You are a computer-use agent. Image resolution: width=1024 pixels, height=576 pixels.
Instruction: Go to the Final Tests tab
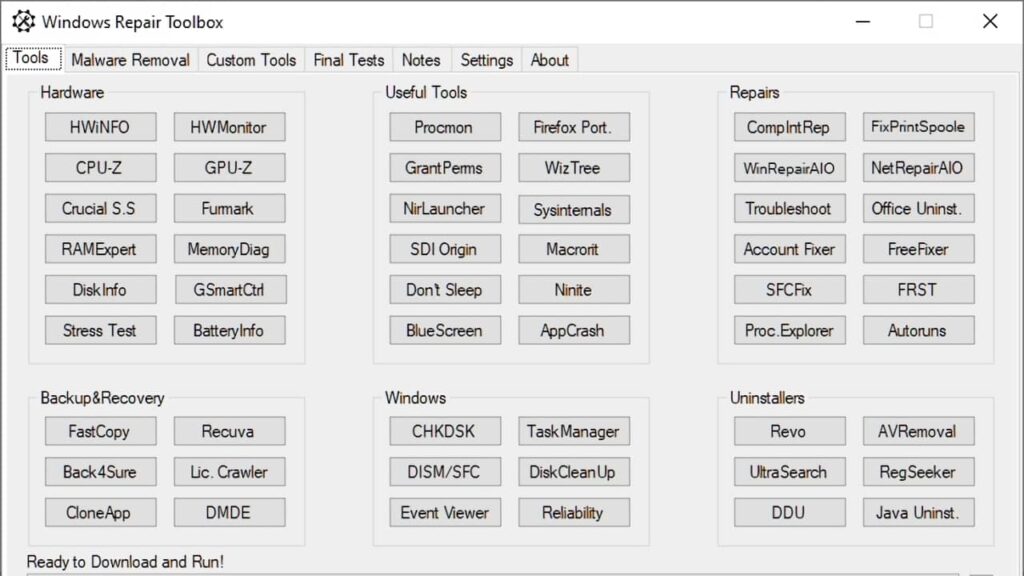click(349, 60)
